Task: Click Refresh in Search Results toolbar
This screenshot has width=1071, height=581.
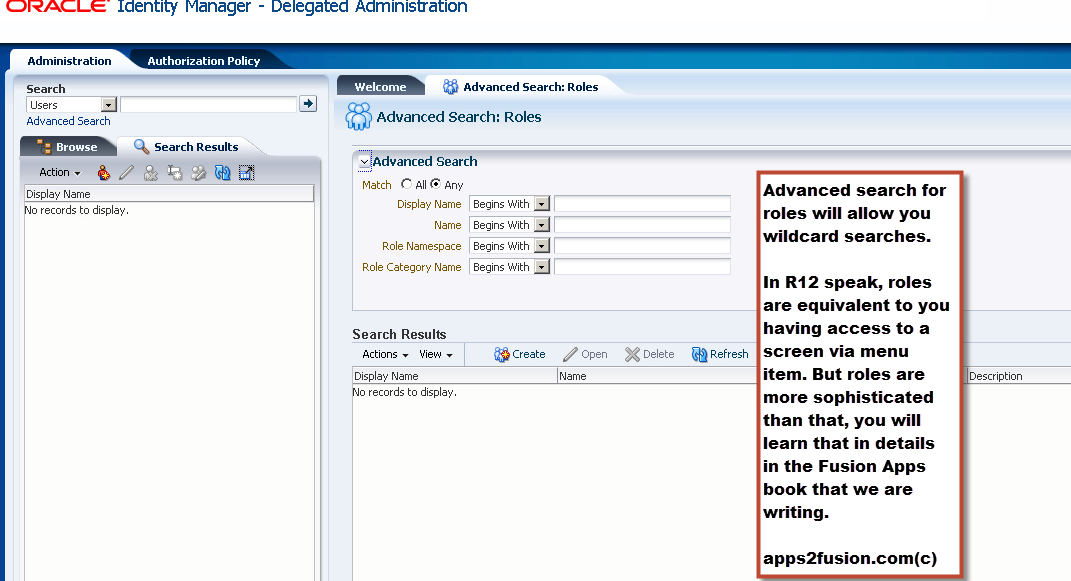Action: pyautogui.click(x=720, y=354)
